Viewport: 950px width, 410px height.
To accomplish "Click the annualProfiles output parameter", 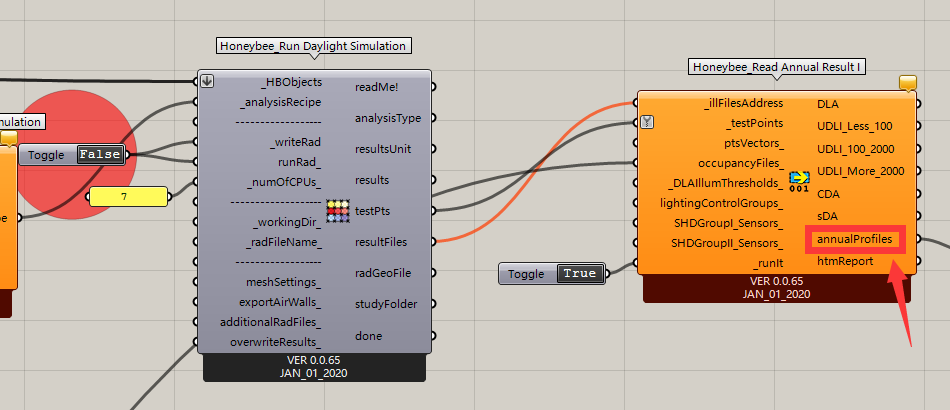I will [x=854, y=239].
